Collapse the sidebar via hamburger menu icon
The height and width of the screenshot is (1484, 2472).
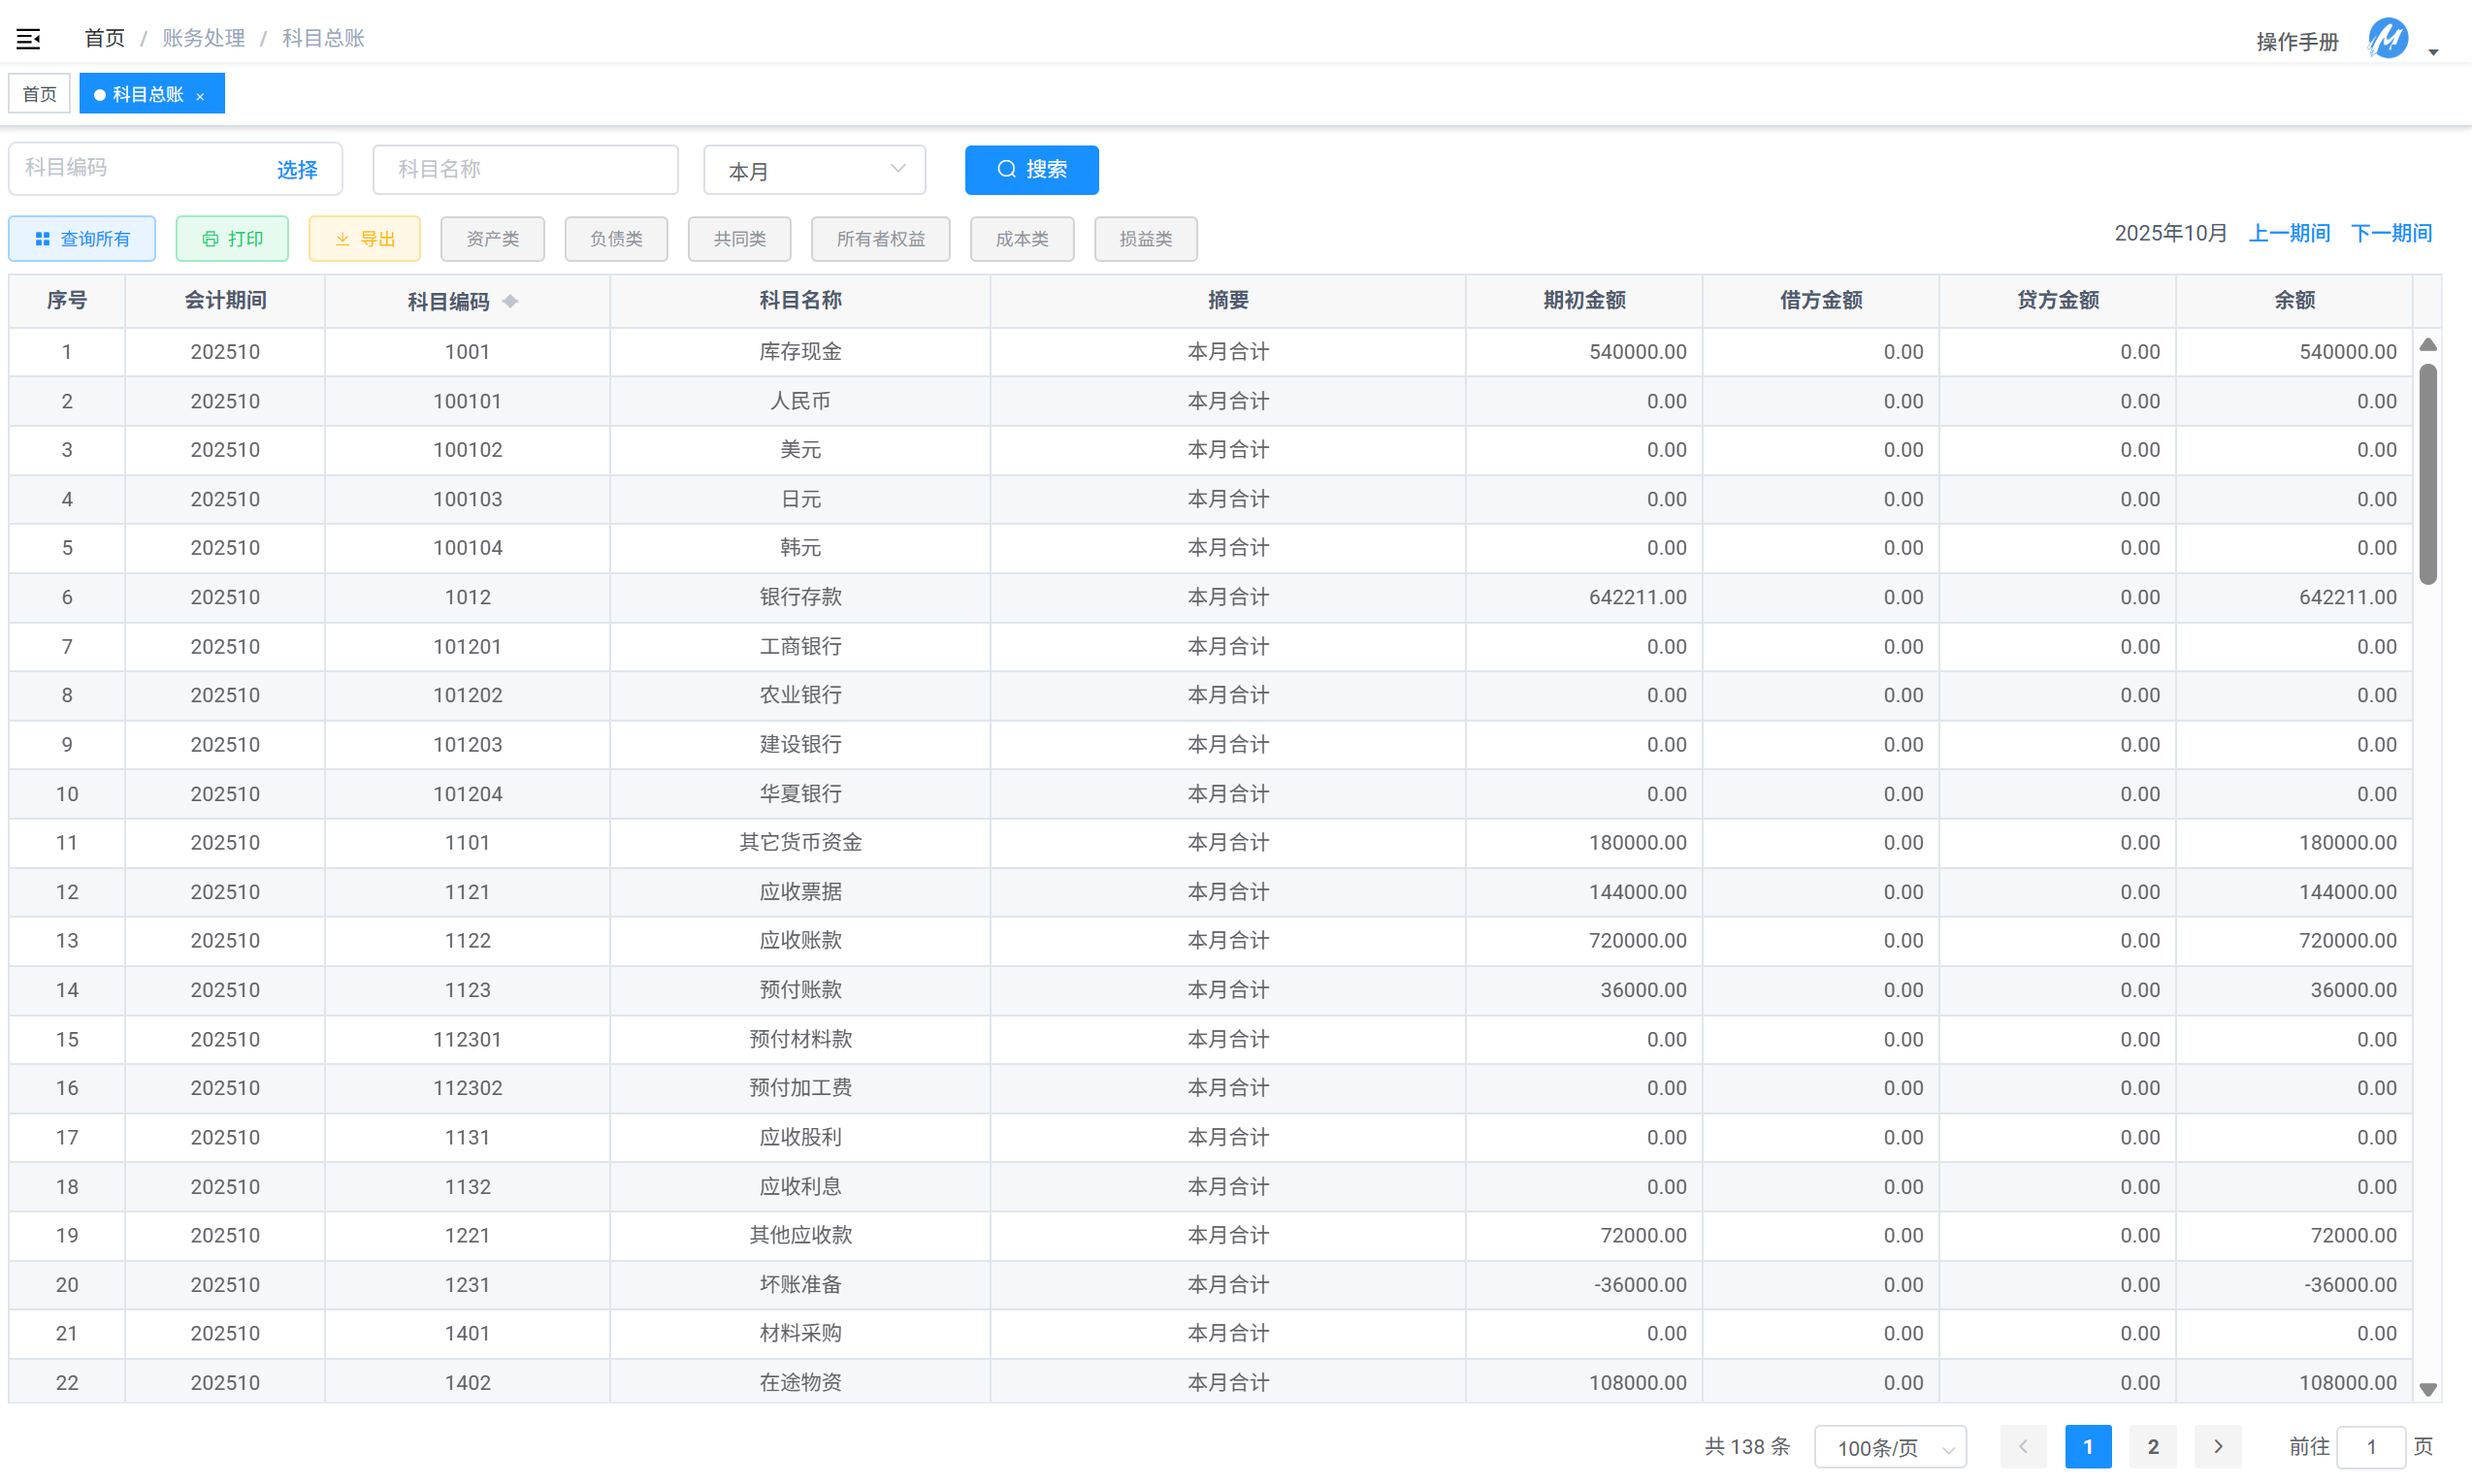click(x=28, y=39)
